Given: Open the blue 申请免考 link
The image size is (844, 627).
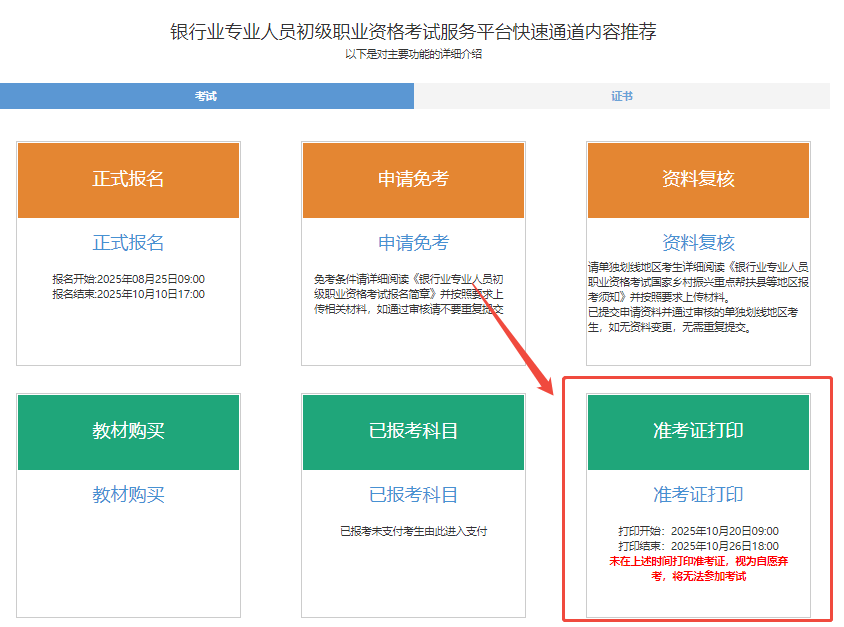Looking at the screenshot, I should point(413,243).
